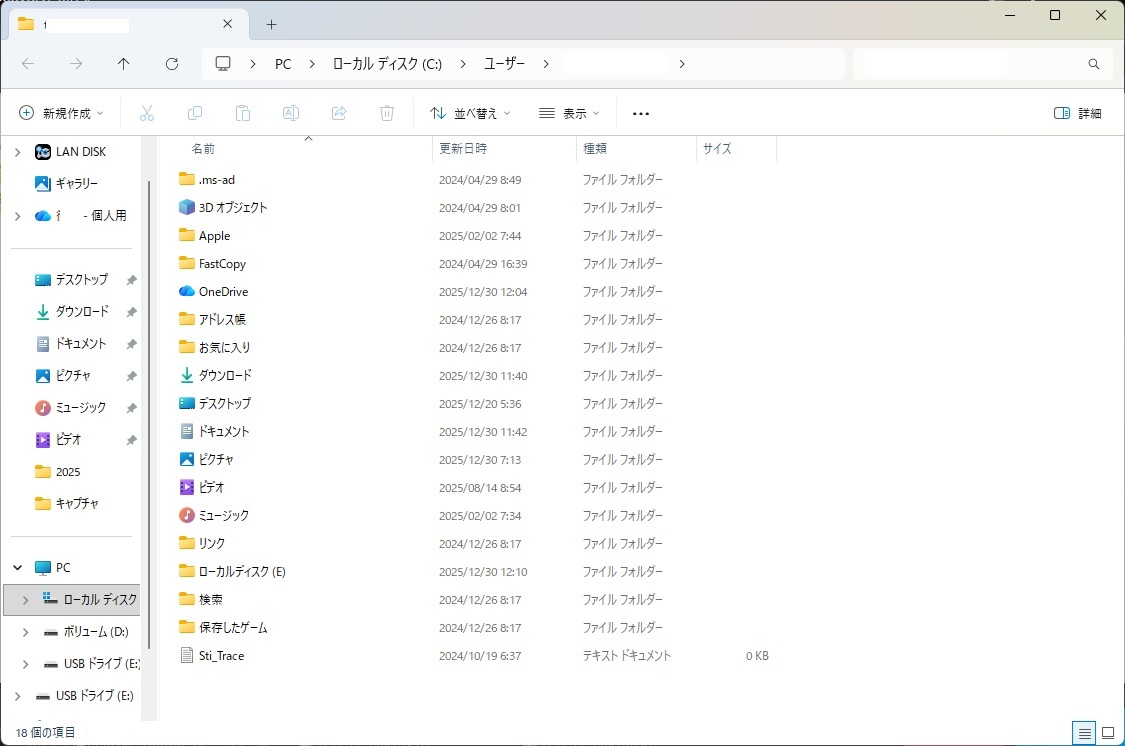Click the copy icon in toolbar
This screenshot has width=1125, height=746.
coord(195,113)
